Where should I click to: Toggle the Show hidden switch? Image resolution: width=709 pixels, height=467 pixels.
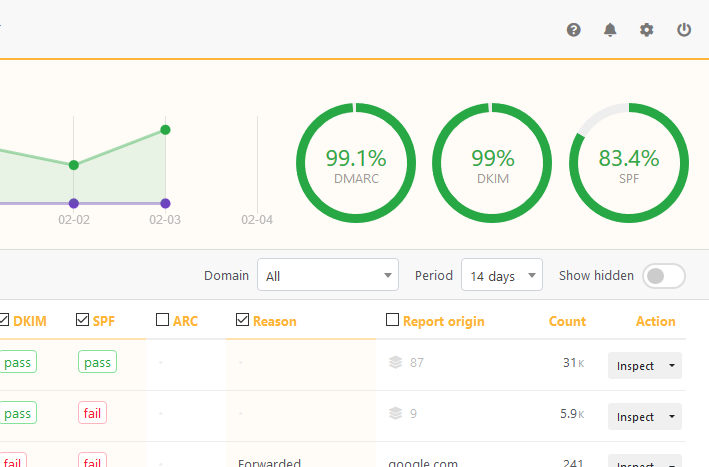(x=664, y=276)
